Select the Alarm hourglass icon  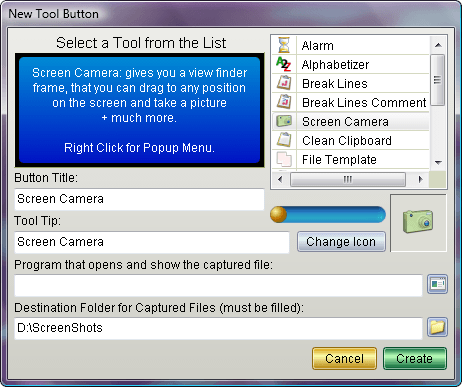click(x=284, y=45)
